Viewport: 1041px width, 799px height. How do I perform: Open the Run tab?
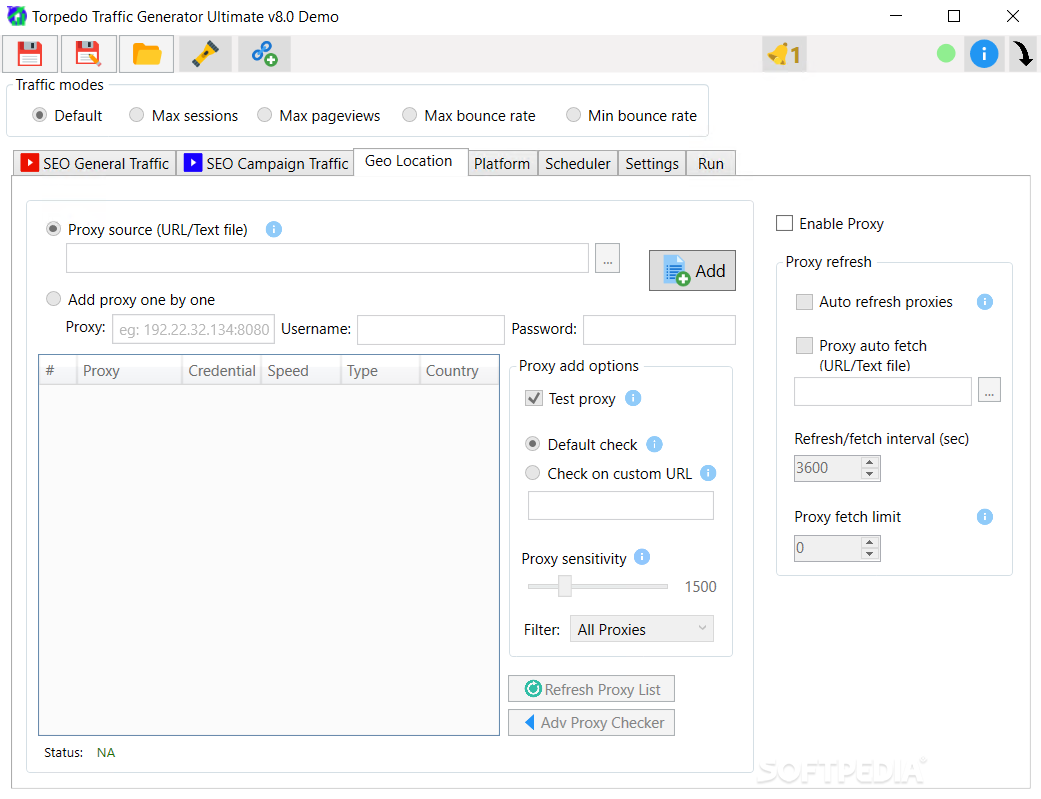click(710, 163)
